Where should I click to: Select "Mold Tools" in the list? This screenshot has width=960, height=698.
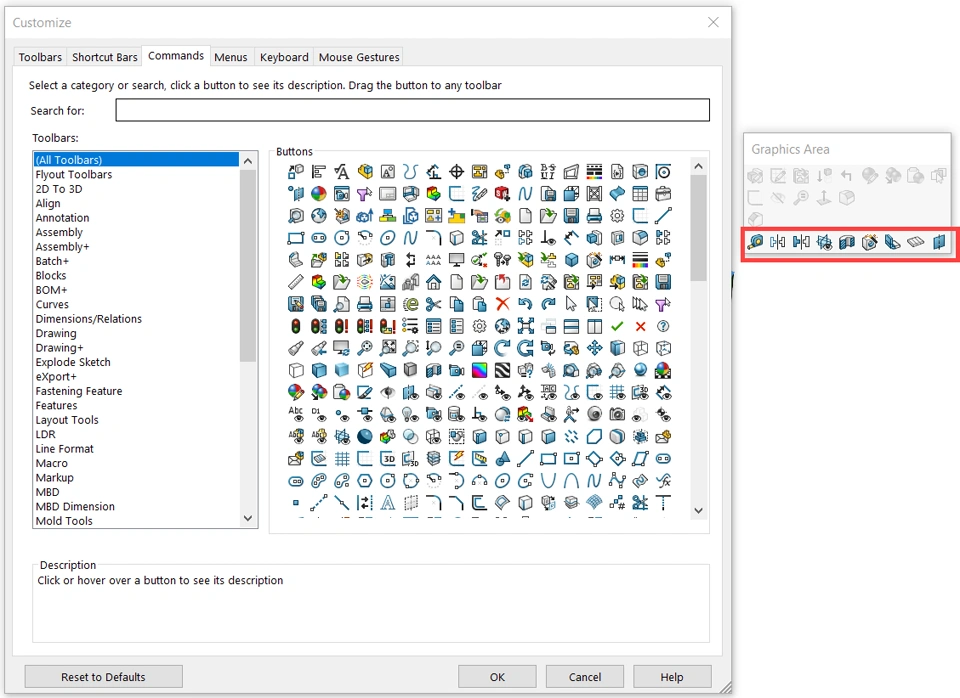pyautogui.click(x=64, y=521)
